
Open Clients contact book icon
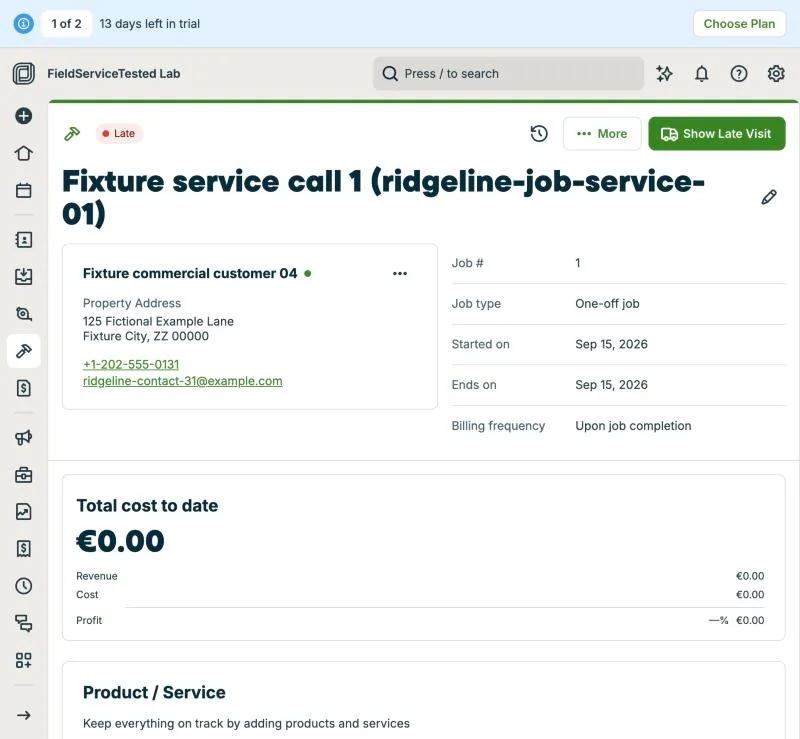(23, 239)
